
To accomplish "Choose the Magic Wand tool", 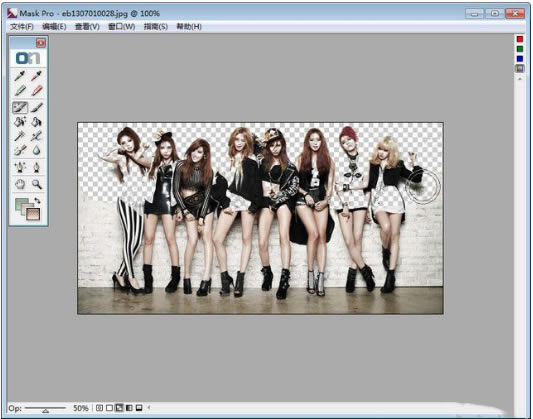I will pyautogui.click(x=20, y=137).
